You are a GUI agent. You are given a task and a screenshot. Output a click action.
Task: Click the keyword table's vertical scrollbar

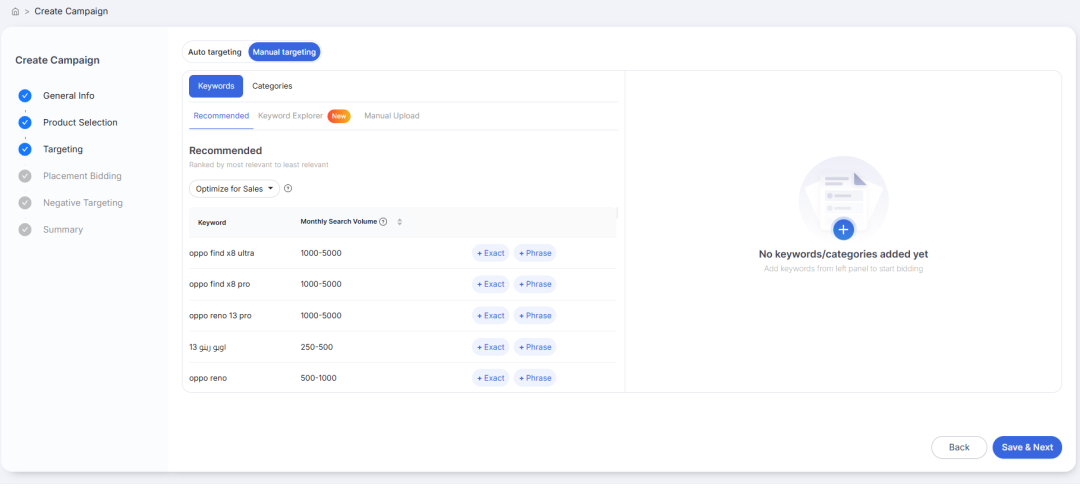click(617, 213)
